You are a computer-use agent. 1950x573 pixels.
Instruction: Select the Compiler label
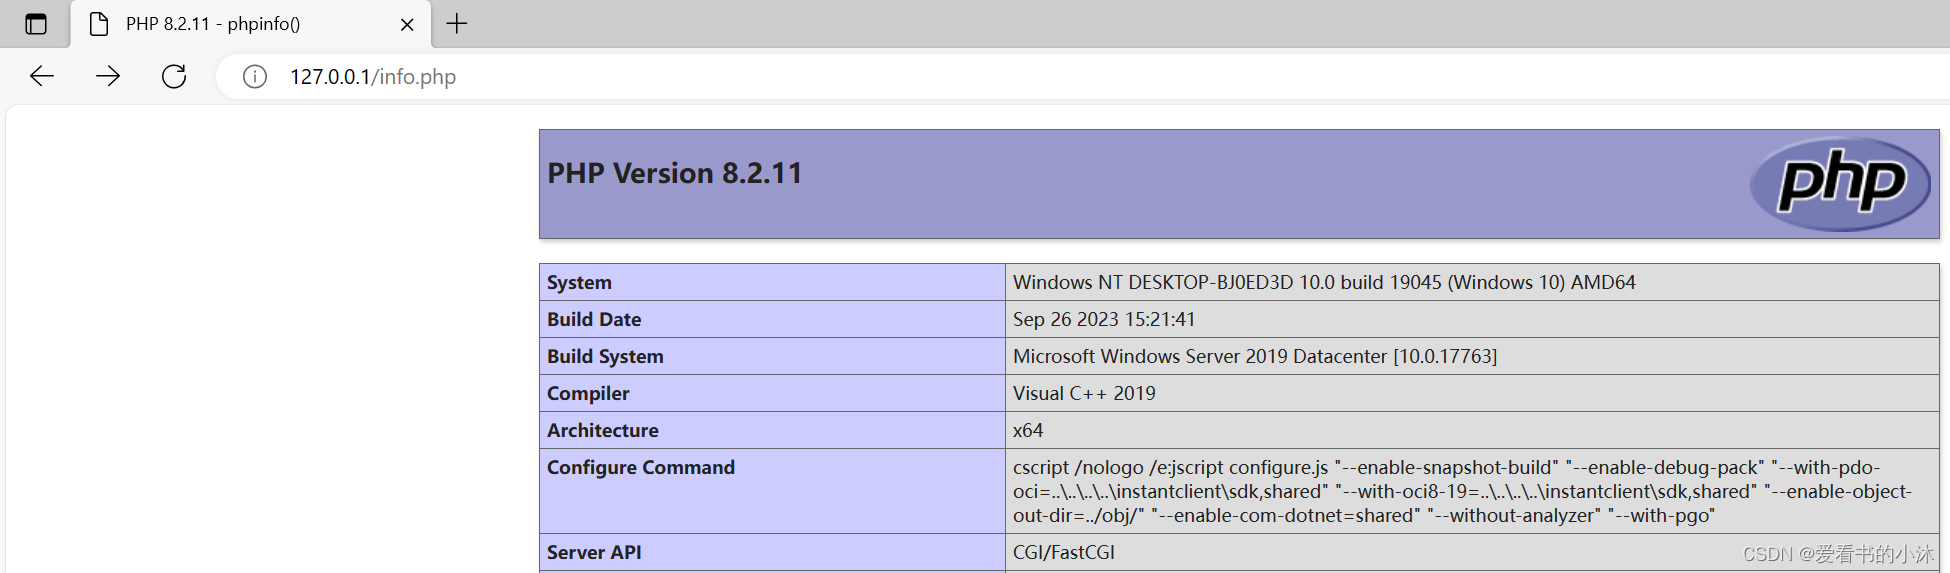588,394
